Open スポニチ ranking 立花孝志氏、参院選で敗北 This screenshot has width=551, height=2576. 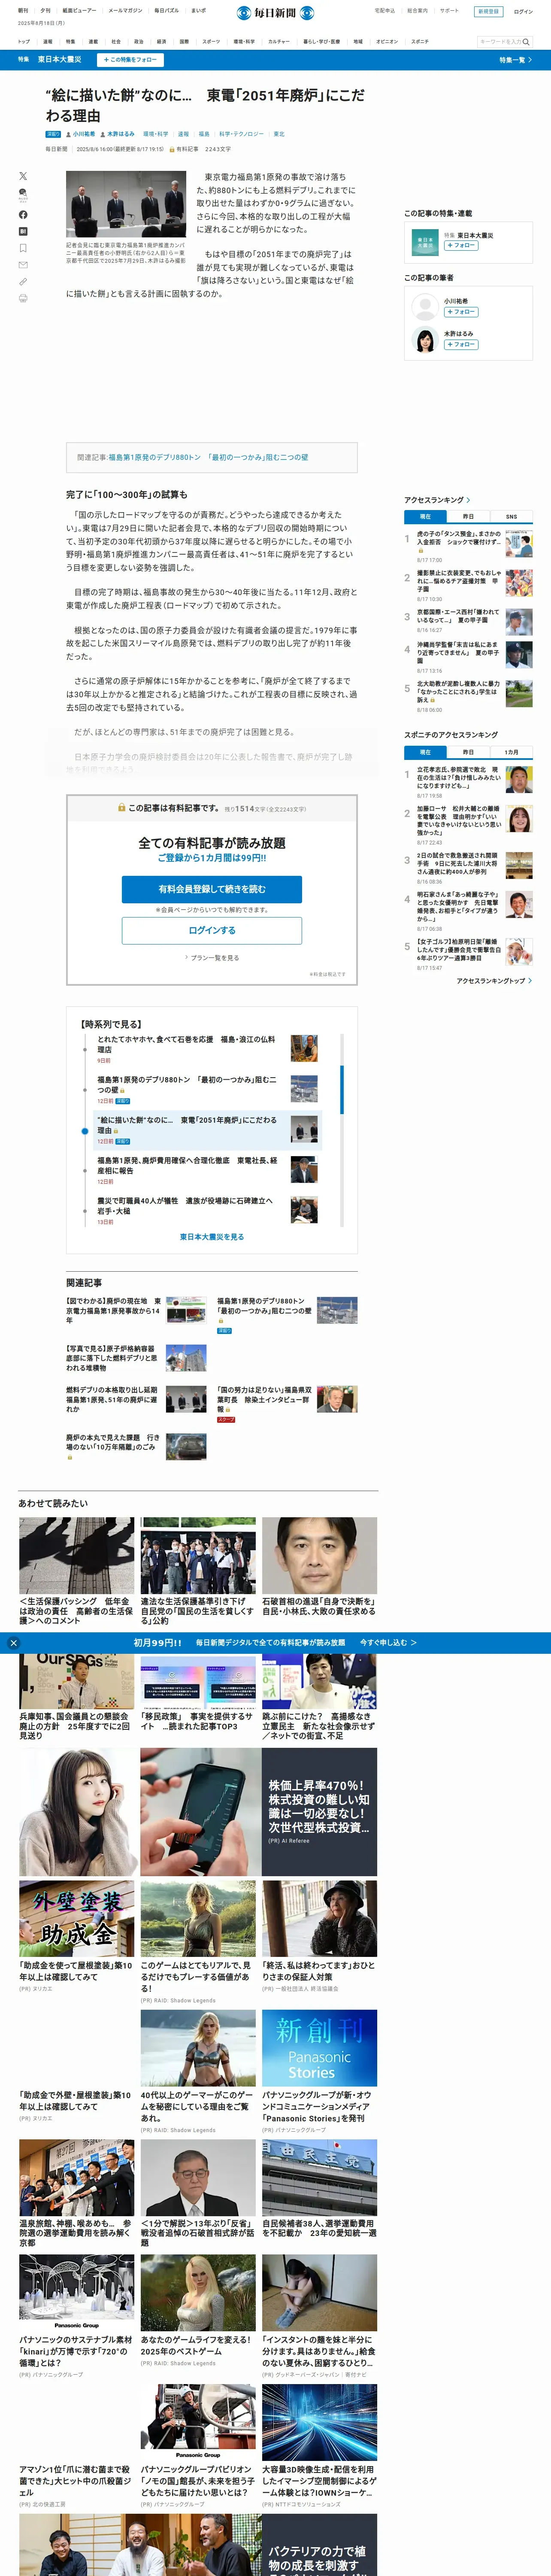459,778
